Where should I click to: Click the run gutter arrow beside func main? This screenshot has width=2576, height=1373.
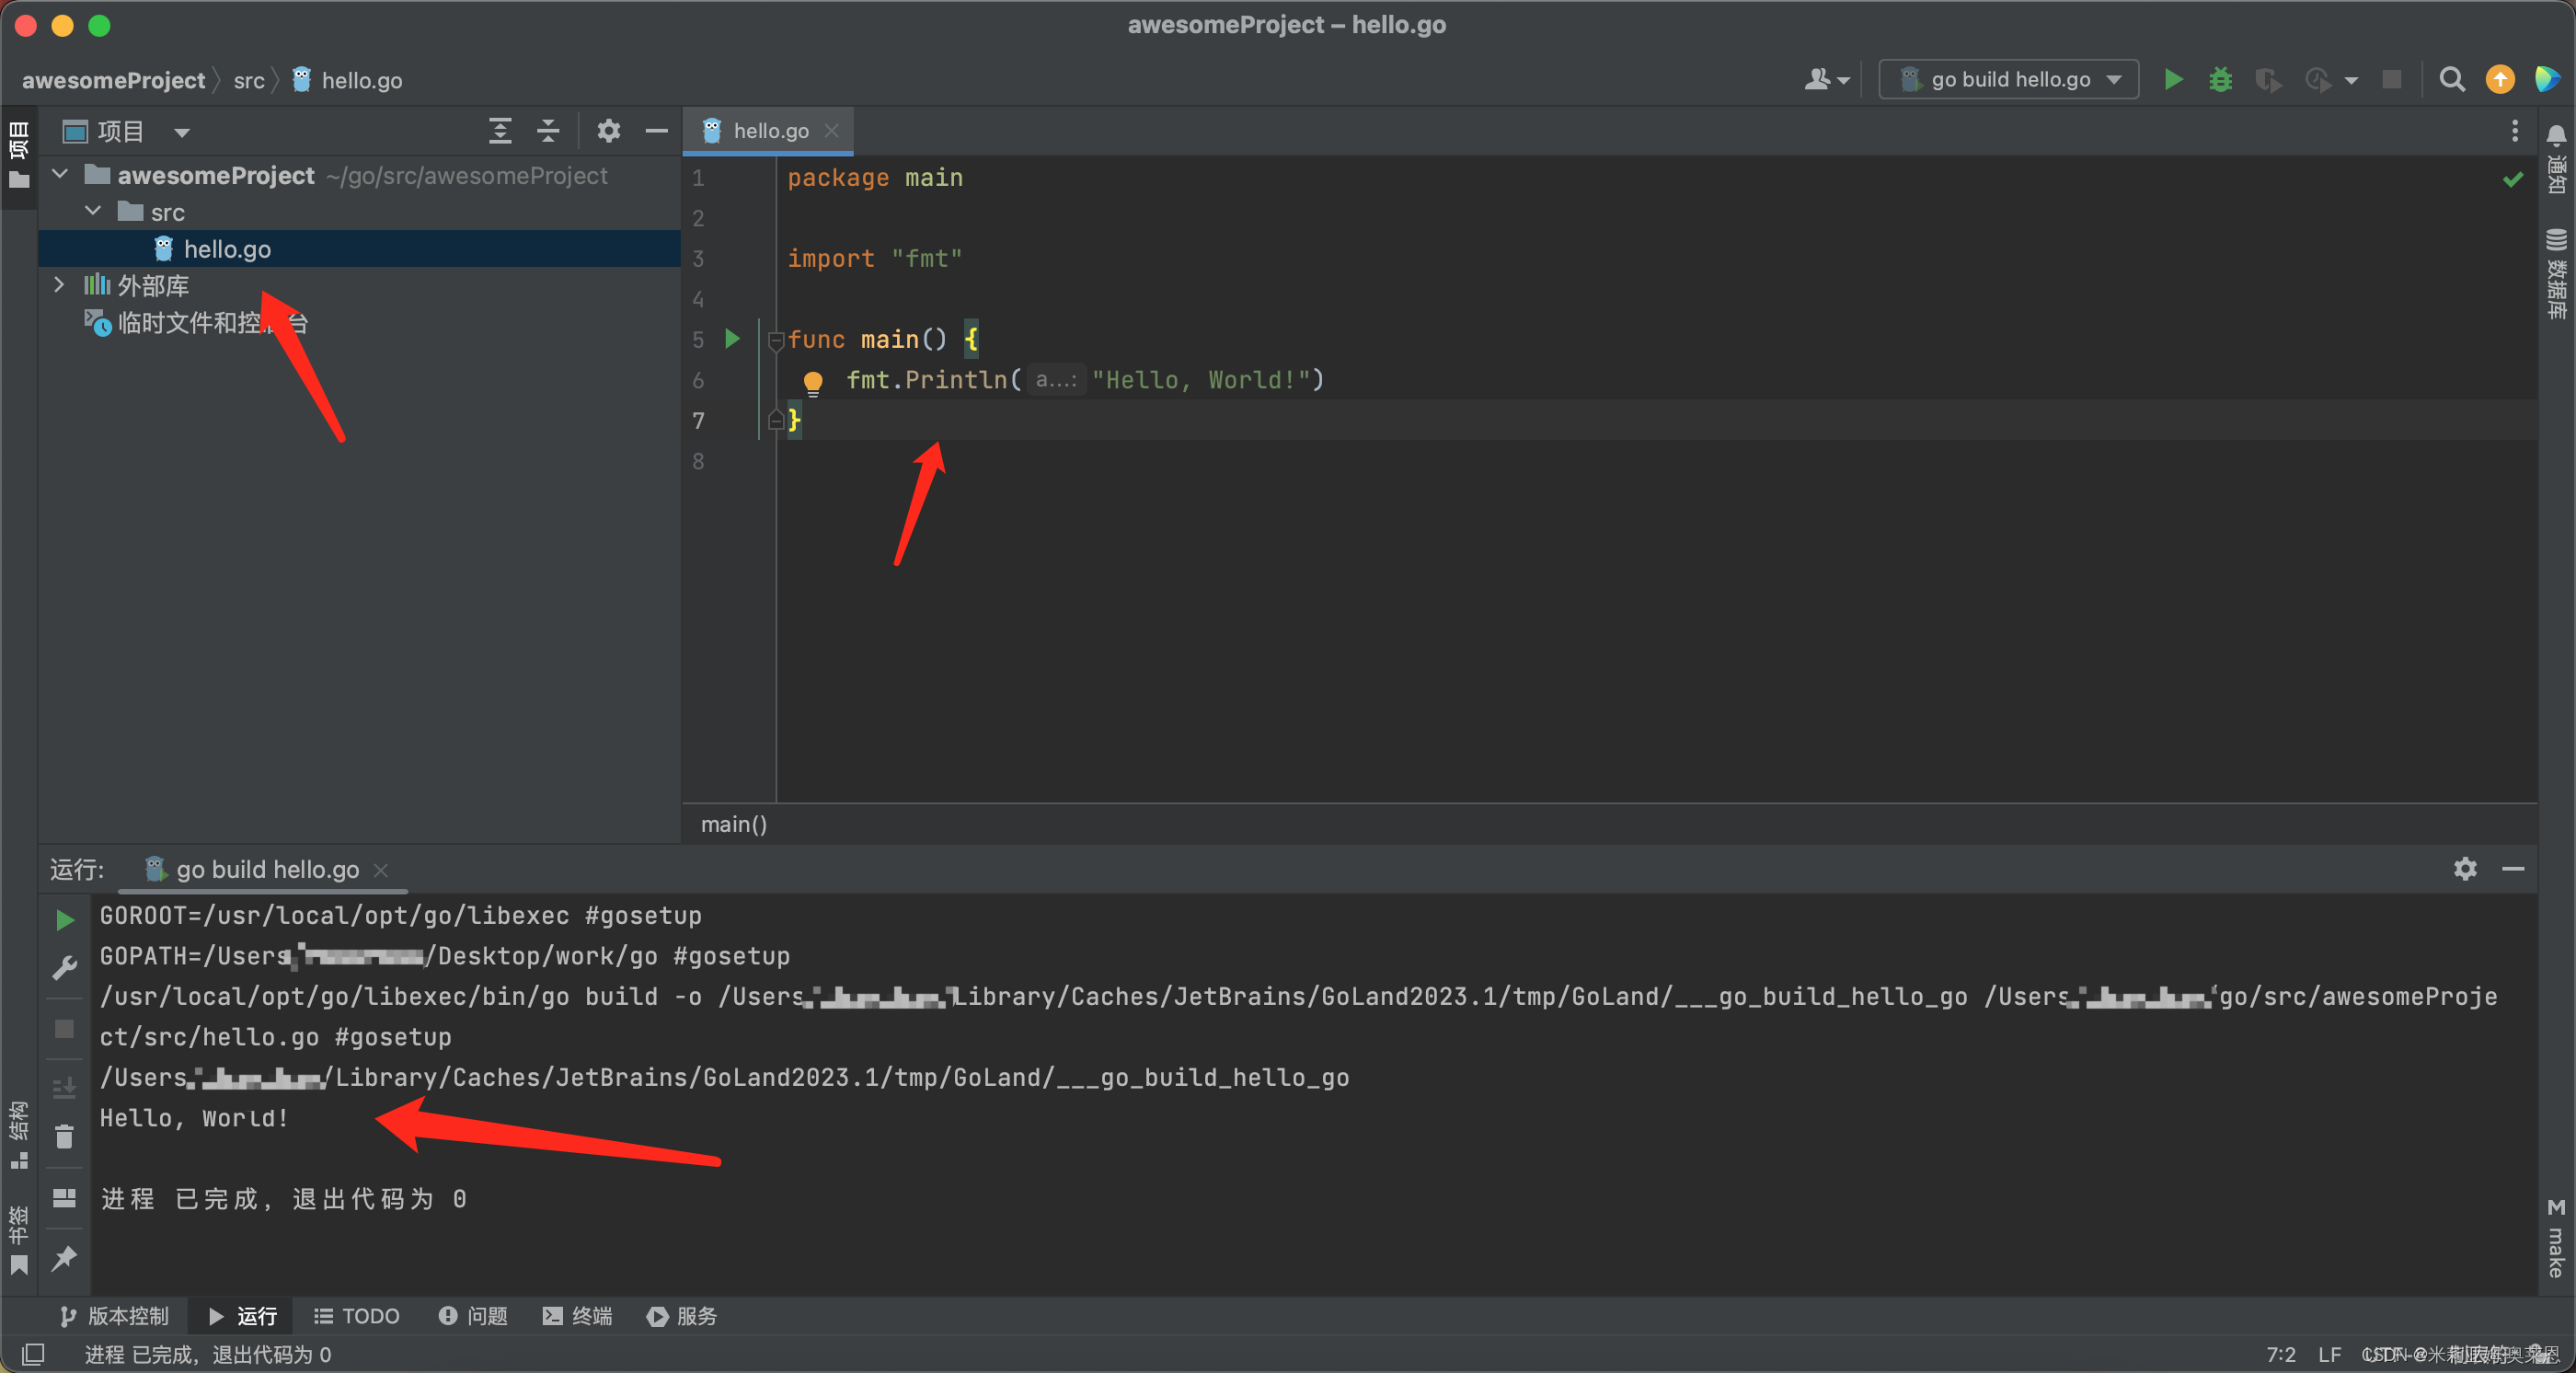click(x=732, y=339)
